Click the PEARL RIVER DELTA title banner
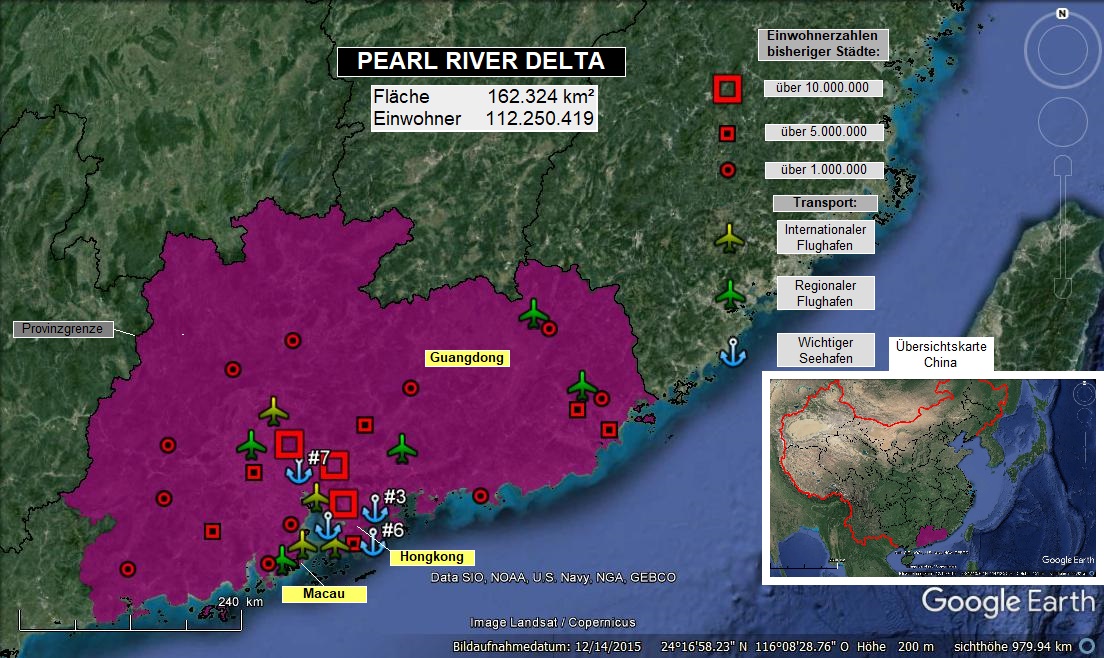The image size is (1104, 658). pos(481,62)
